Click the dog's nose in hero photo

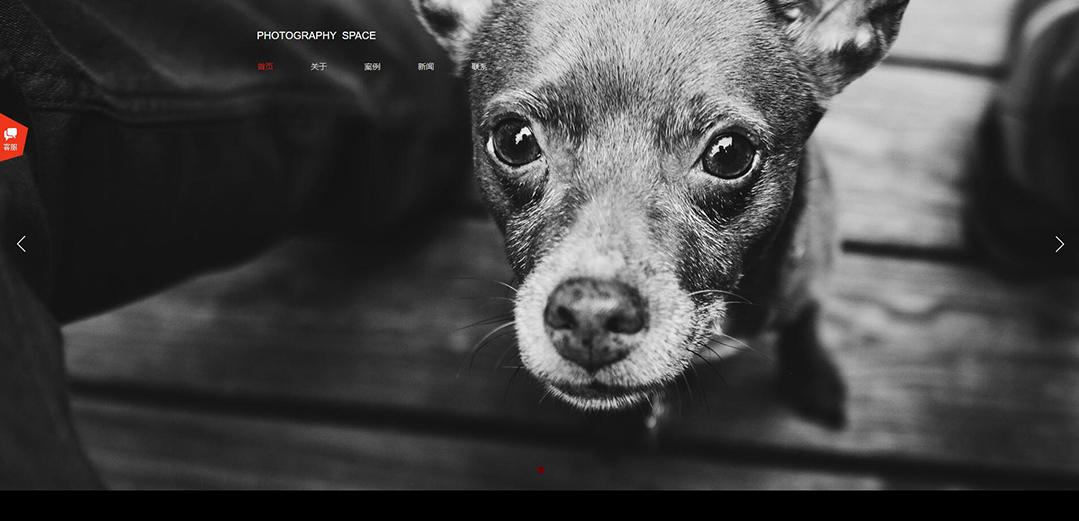[x=594, y=318]
